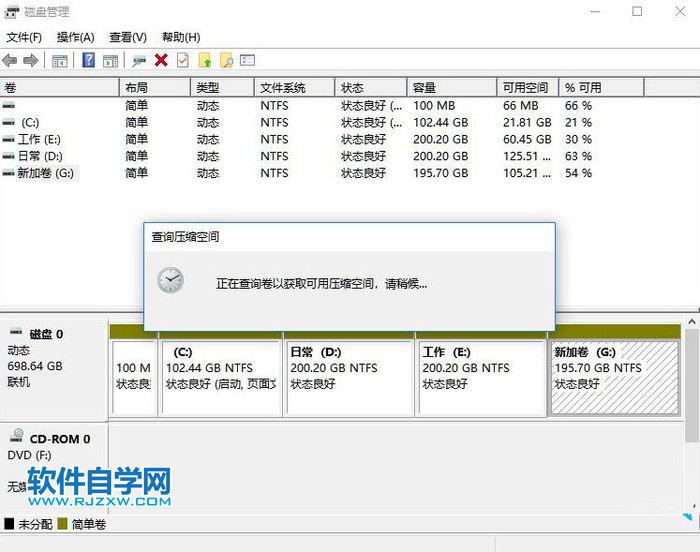Select the 100 M partition block in Disk 0
This screenshot has width=700, height=552.
pos(133,378)
